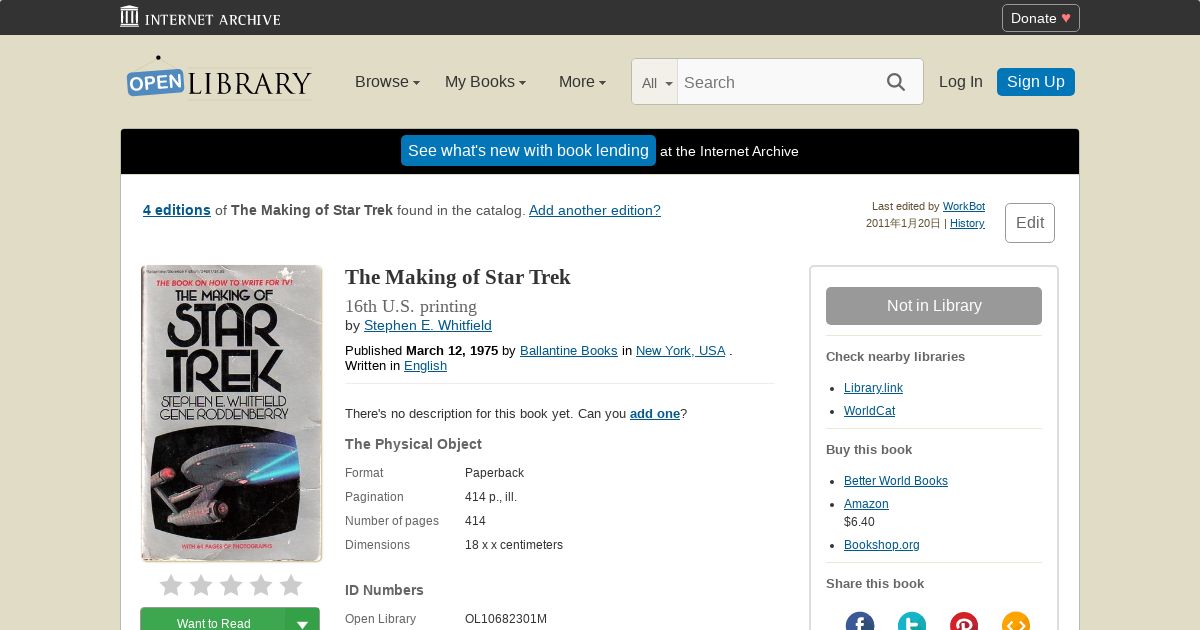1200x630 pixels.
Task: Open the Bookshop.org link
Action: point(882,545)
